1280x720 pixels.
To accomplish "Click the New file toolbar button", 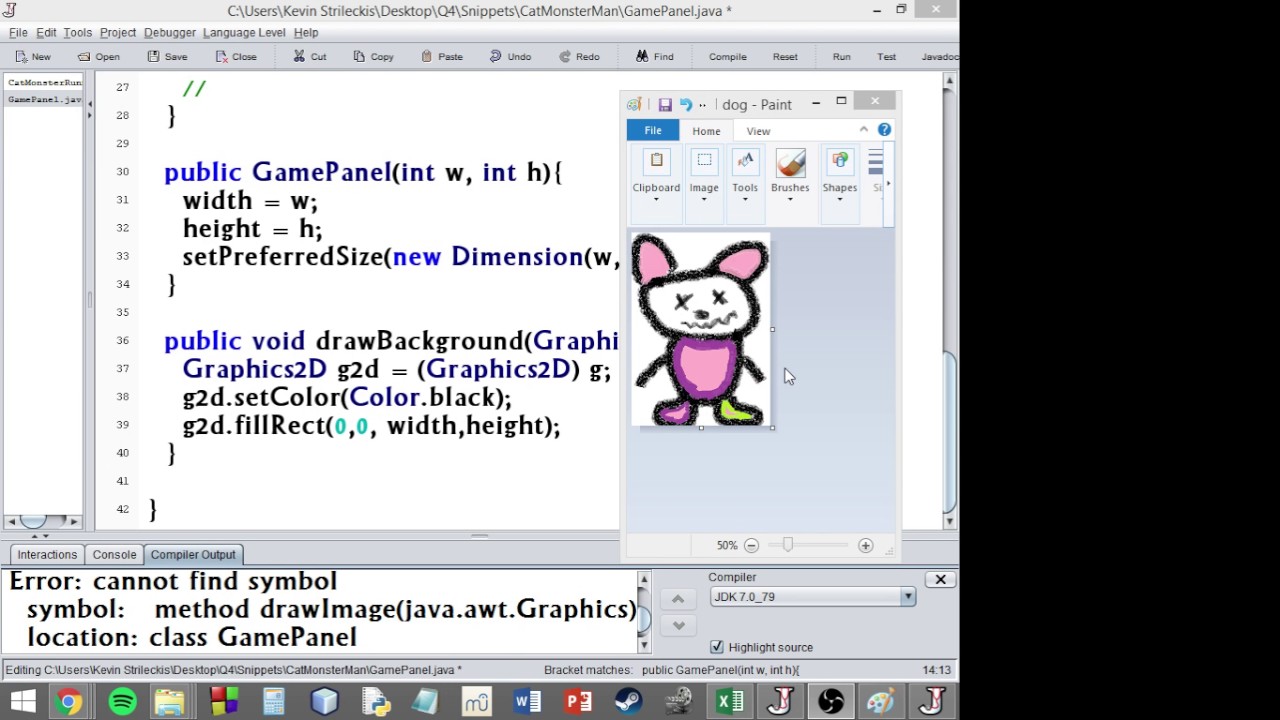I will point(33,57).
